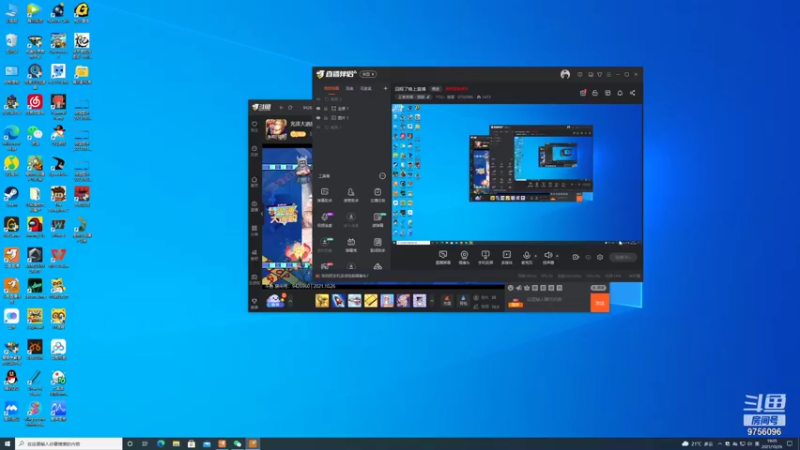The height and width of the screenshot is (450, 800).
Task: Switch to the third scene tab
Action: (x=366, y=88)
